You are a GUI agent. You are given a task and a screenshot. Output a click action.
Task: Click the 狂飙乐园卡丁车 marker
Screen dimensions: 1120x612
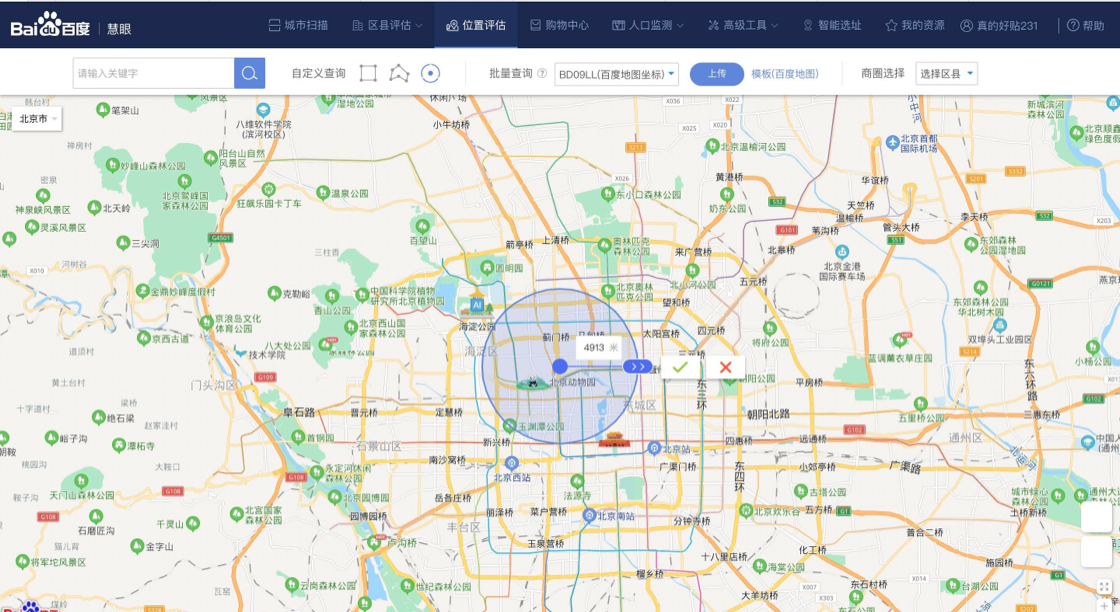pyautogui.click(x=269, y=190)
